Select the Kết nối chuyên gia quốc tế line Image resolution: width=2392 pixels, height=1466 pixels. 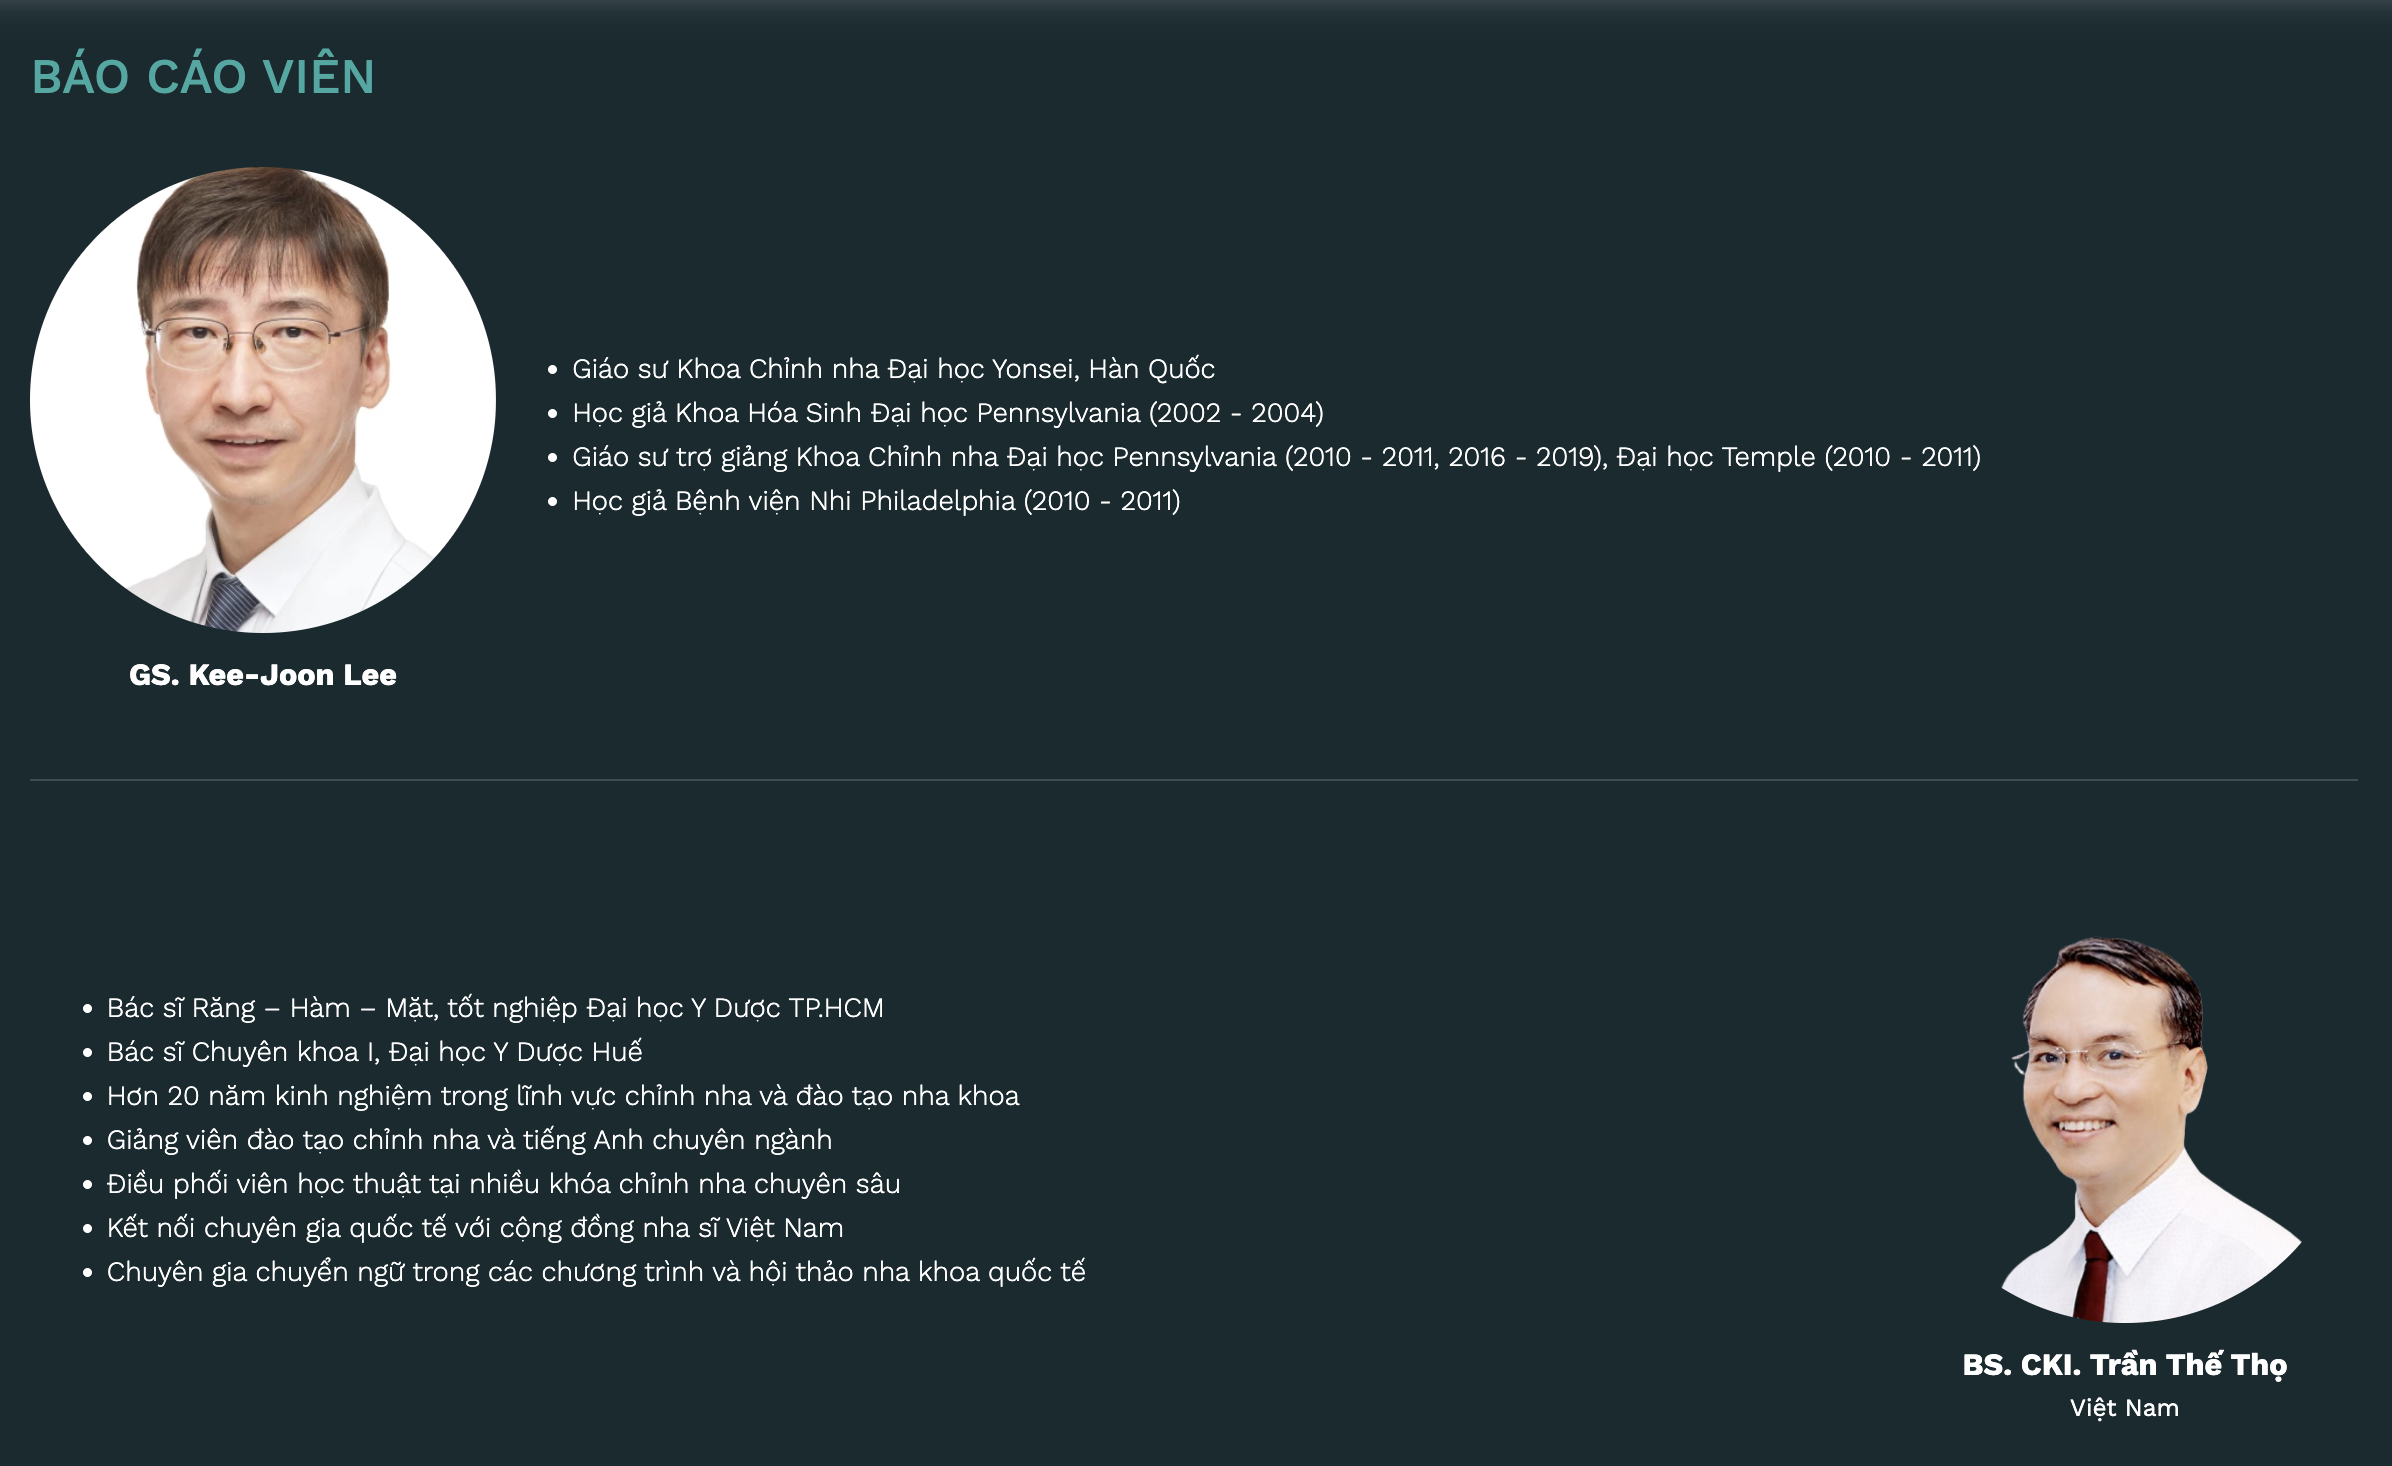click(475, 1228)
